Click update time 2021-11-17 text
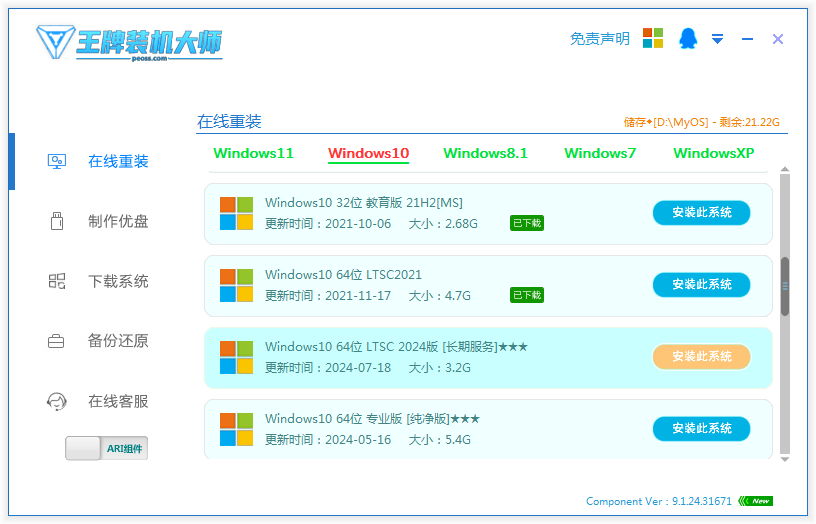The width and height of the screenshot is (816, 524). tap(328, 296)
